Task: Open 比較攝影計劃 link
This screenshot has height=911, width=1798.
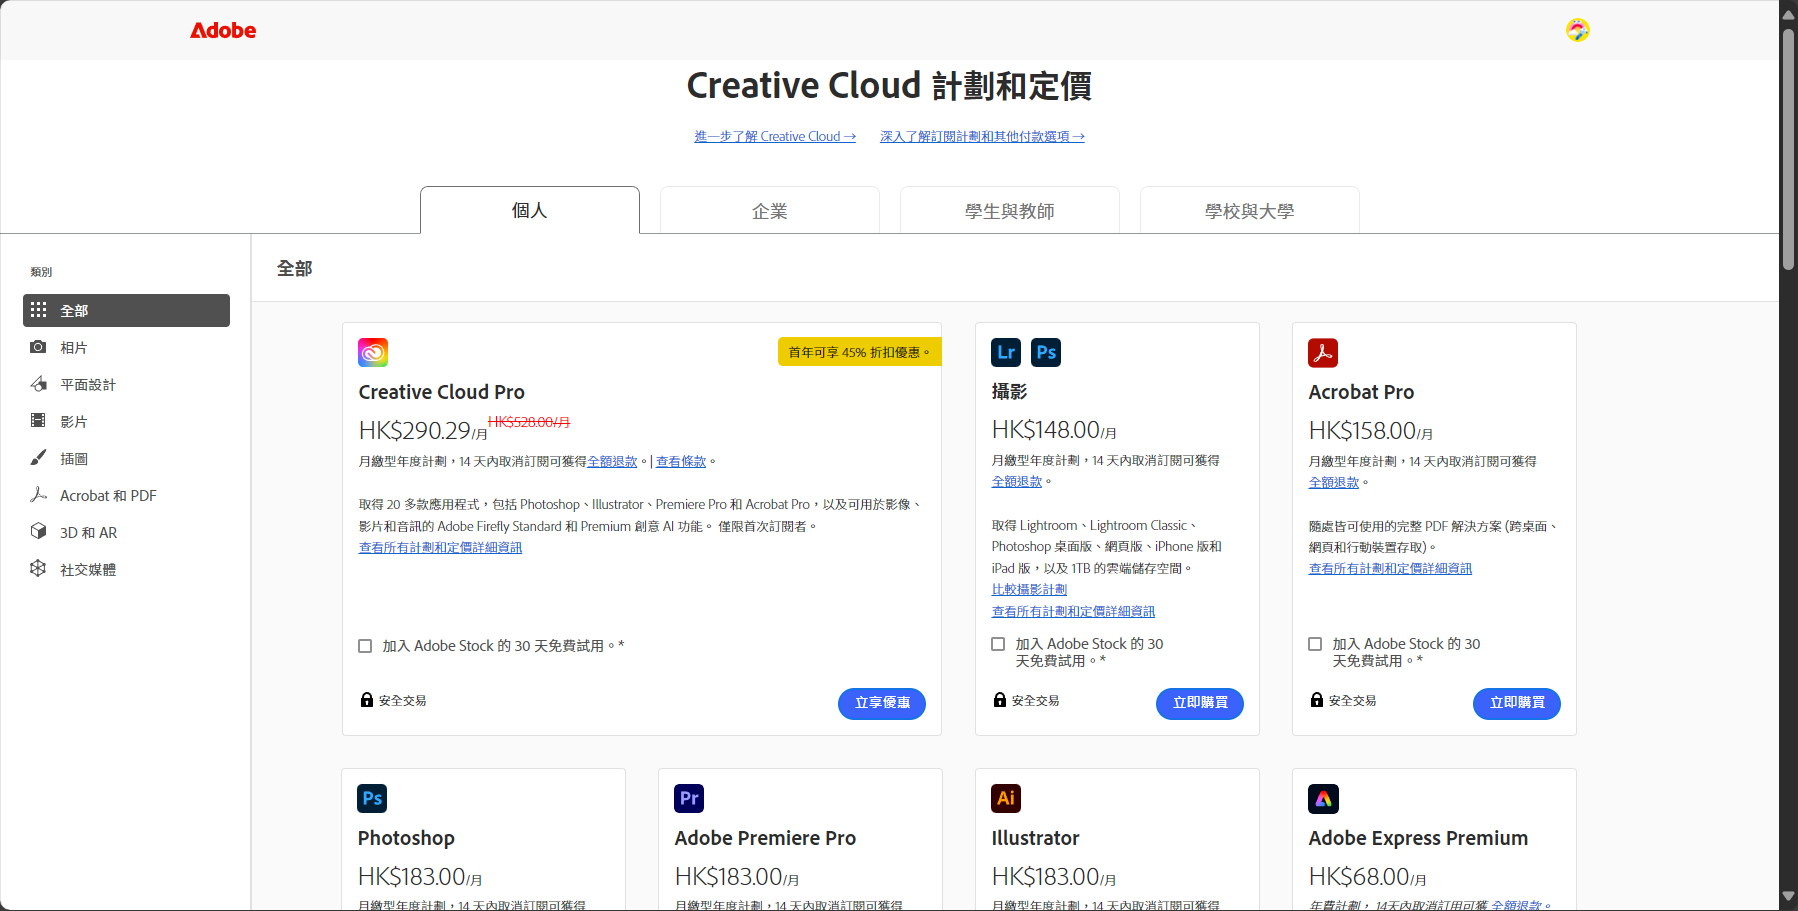Action: (1029, 590)
